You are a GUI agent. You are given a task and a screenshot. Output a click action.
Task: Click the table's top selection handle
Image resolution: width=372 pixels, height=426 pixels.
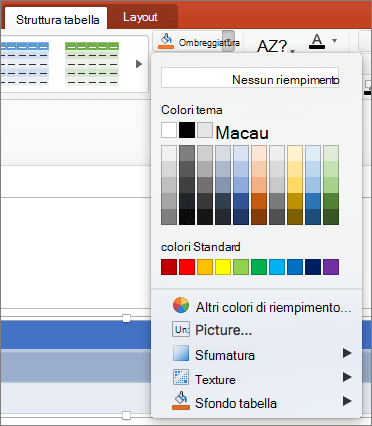pyautogui.click(x=126, y=318)
